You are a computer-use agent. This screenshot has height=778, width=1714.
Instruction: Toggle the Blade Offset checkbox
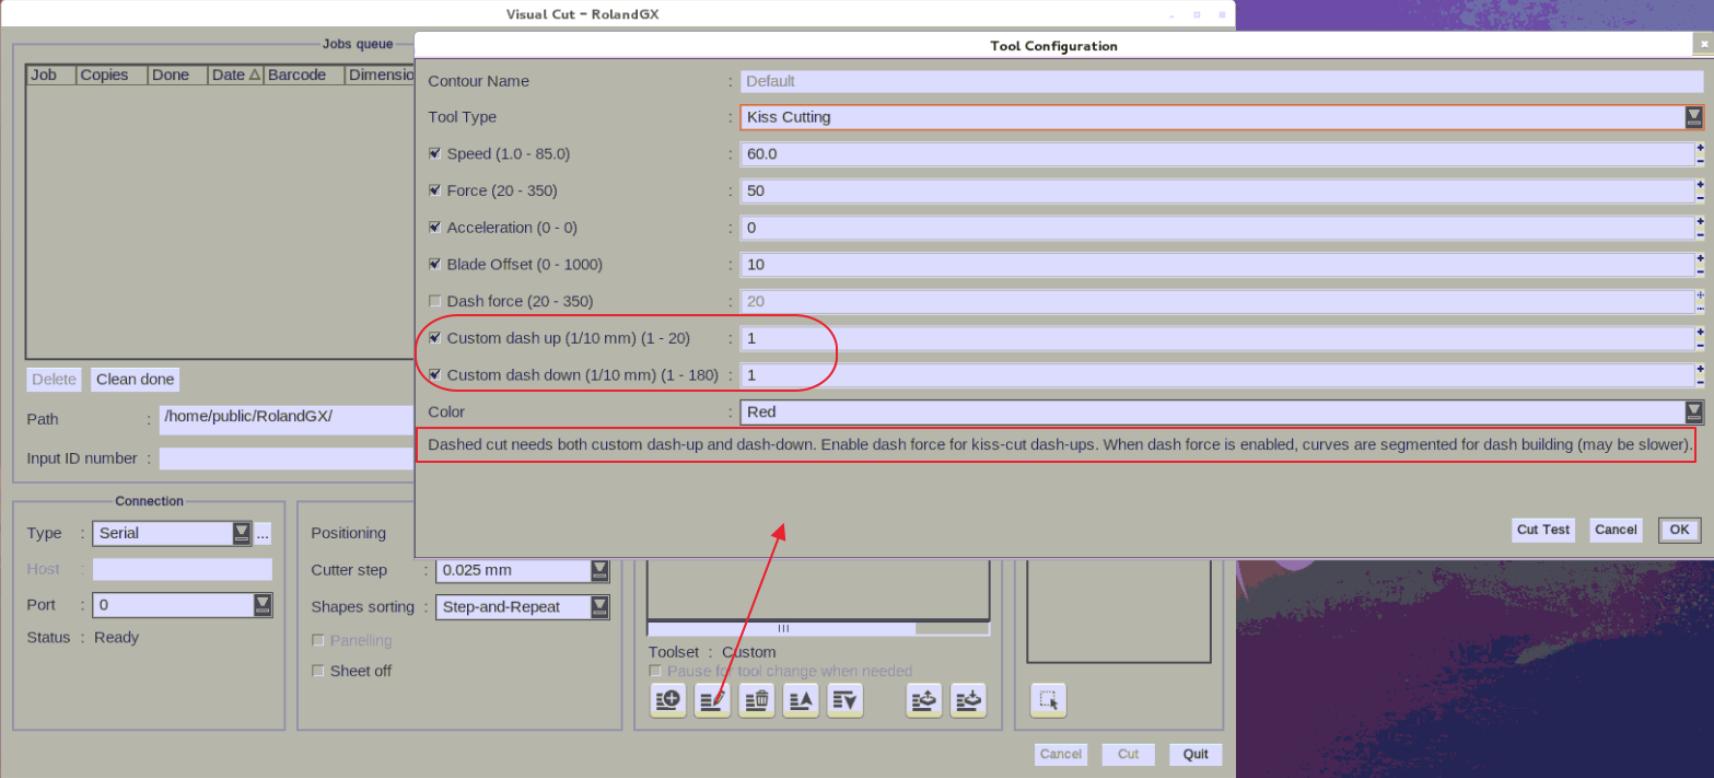[435, 265]
